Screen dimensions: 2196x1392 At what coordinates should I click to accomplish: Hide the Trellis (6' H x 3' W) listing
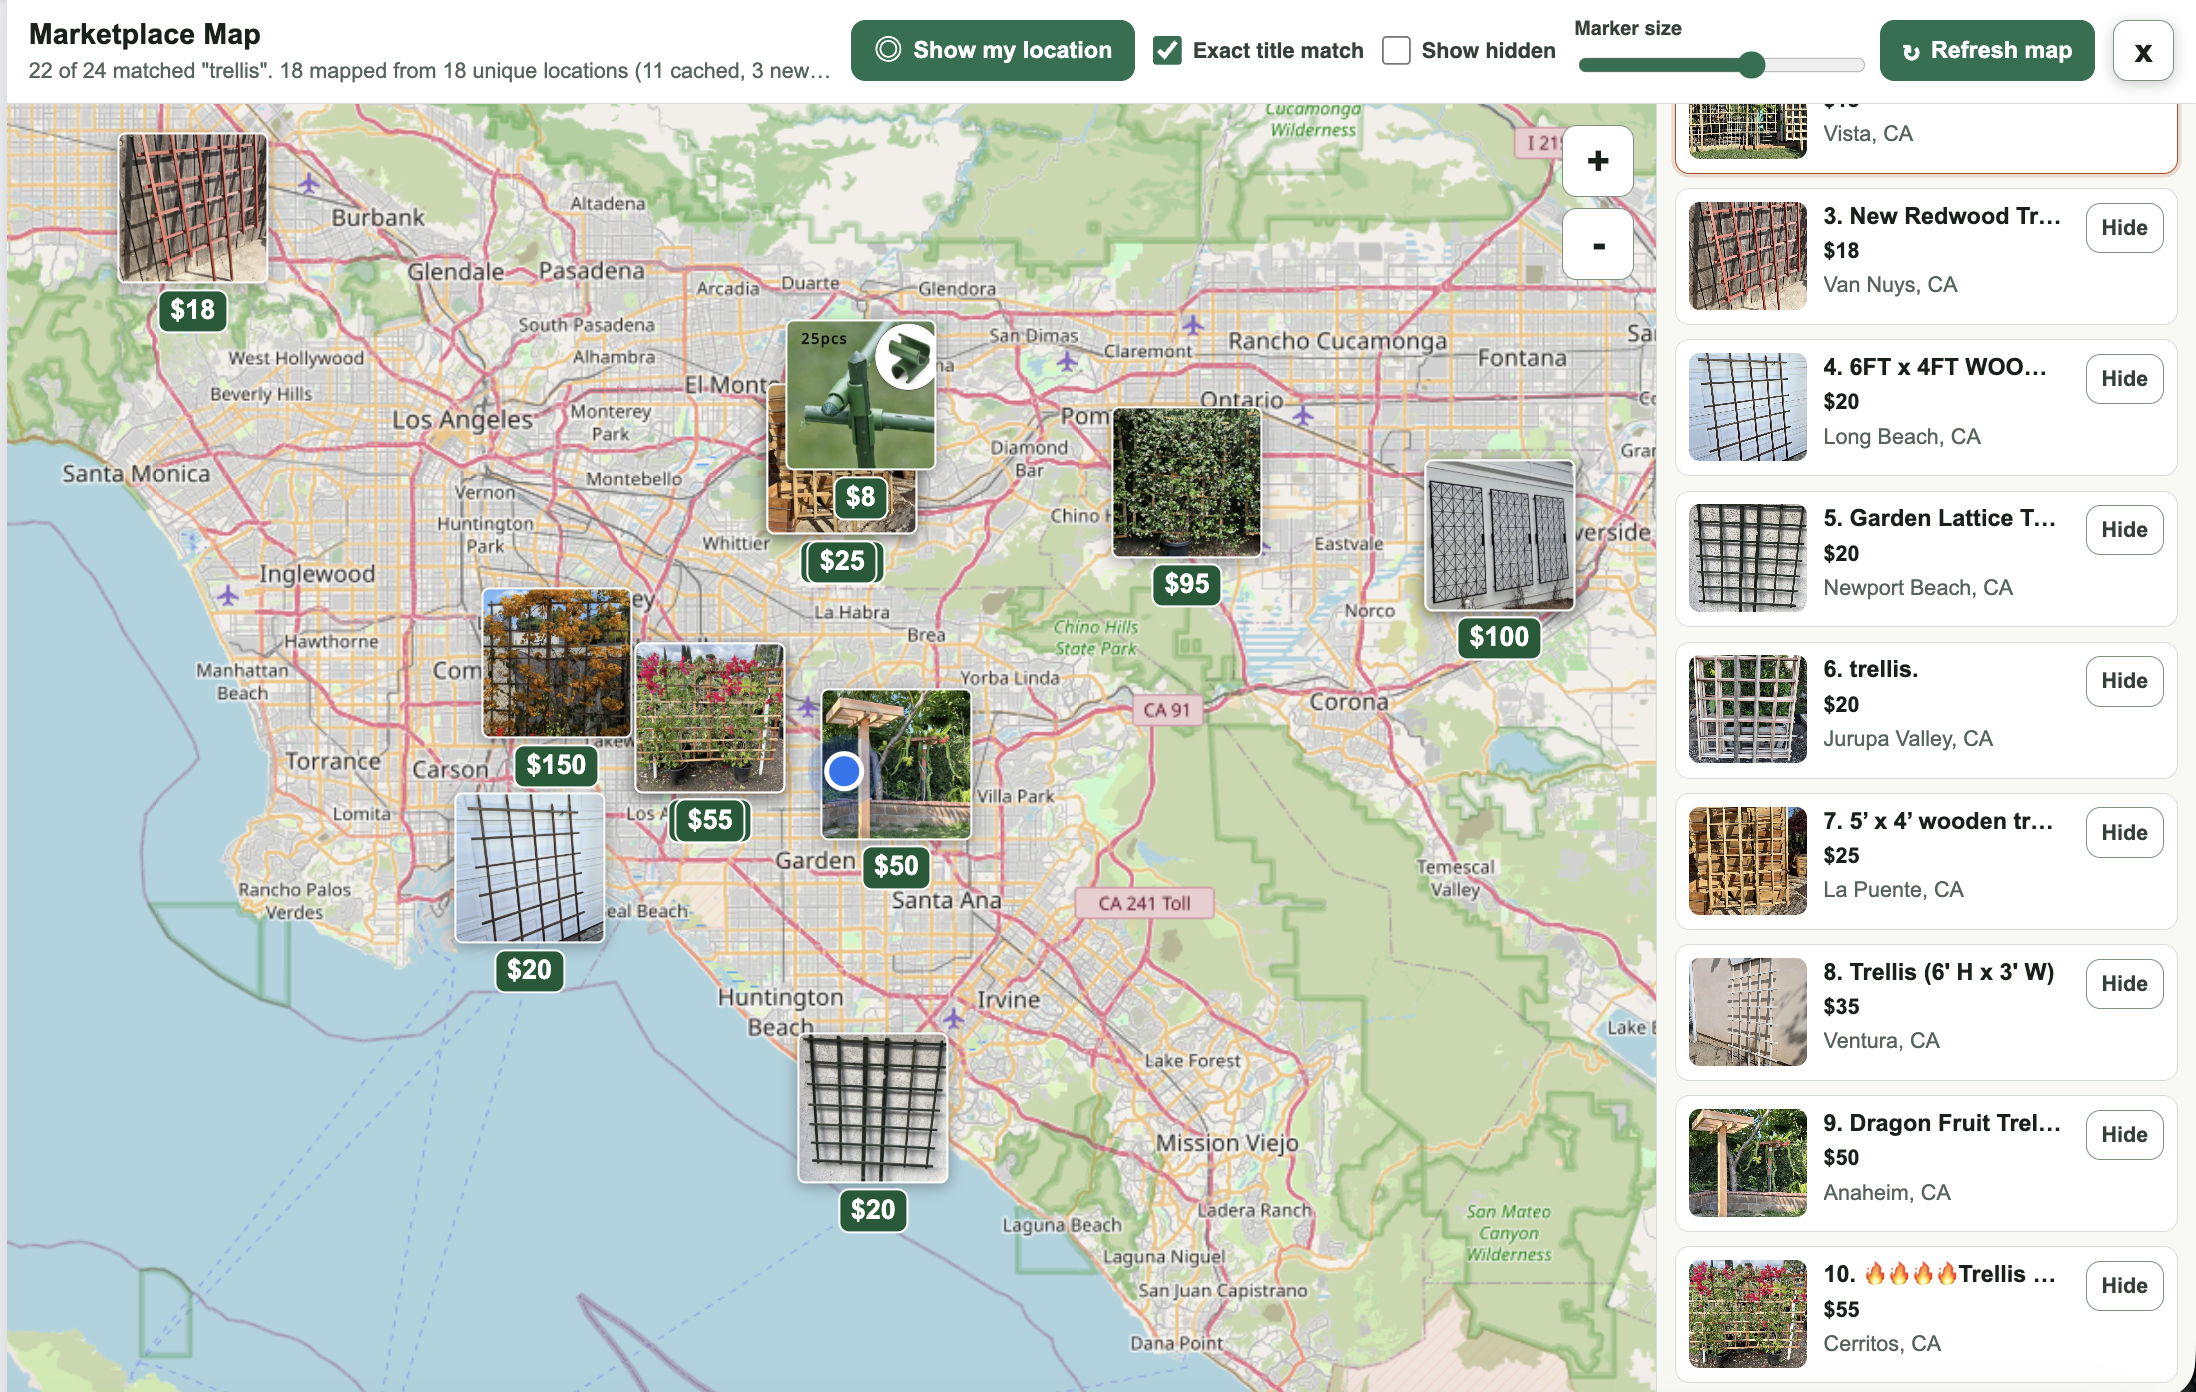tap(2124, 984)
